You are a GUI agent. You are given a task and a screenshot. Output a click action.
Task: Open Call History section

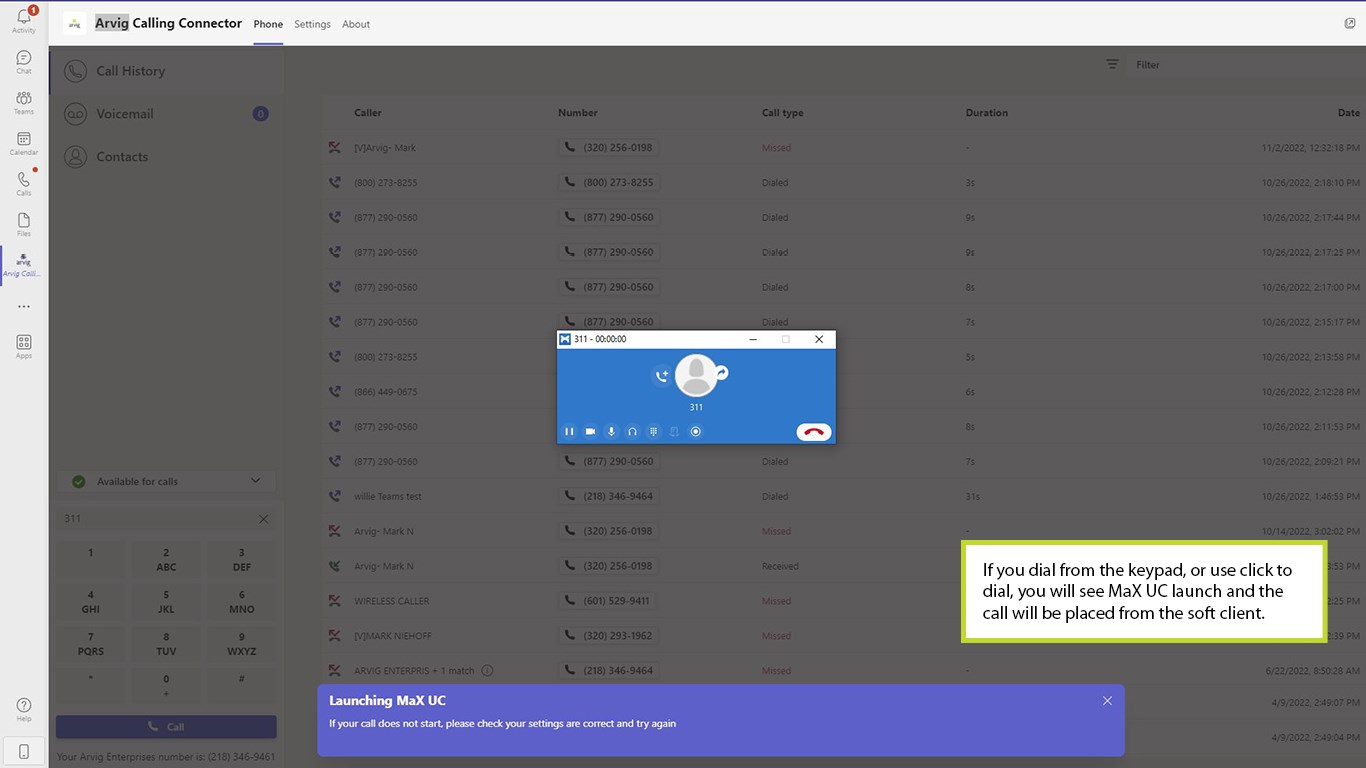coord(166,71)
